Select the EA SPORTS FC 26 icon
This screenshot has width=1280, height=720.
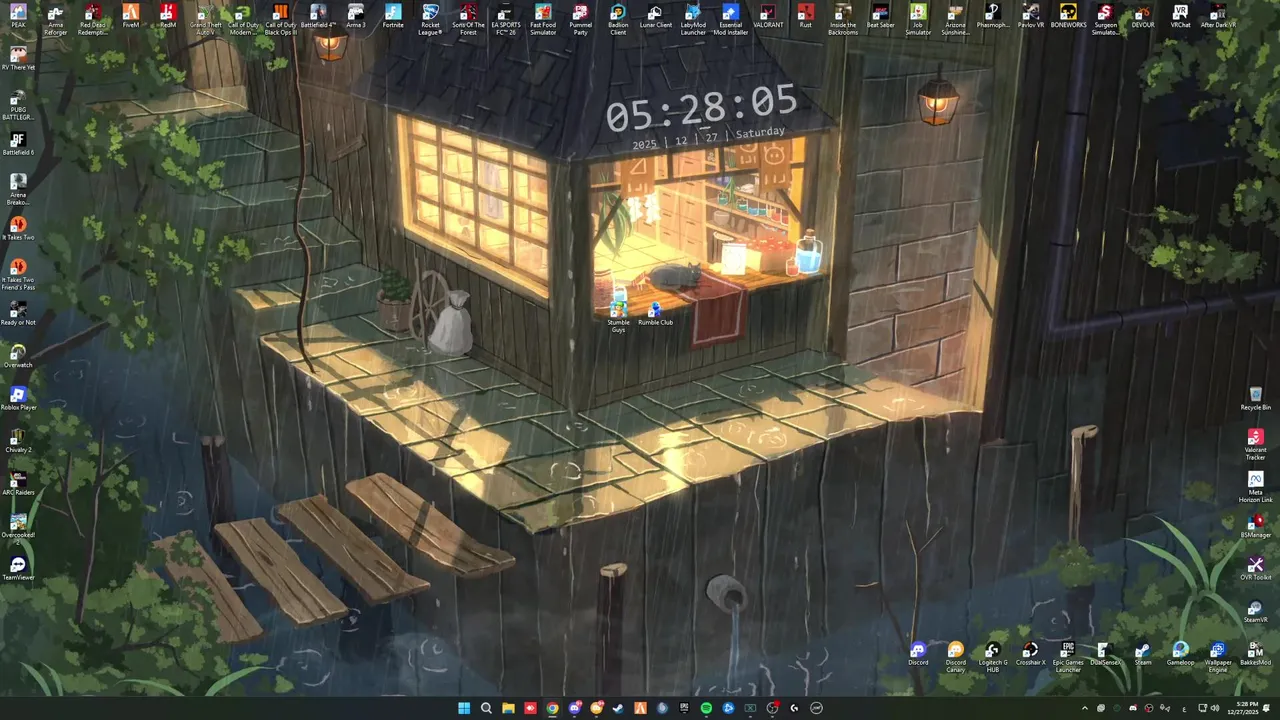pos(506,20)
